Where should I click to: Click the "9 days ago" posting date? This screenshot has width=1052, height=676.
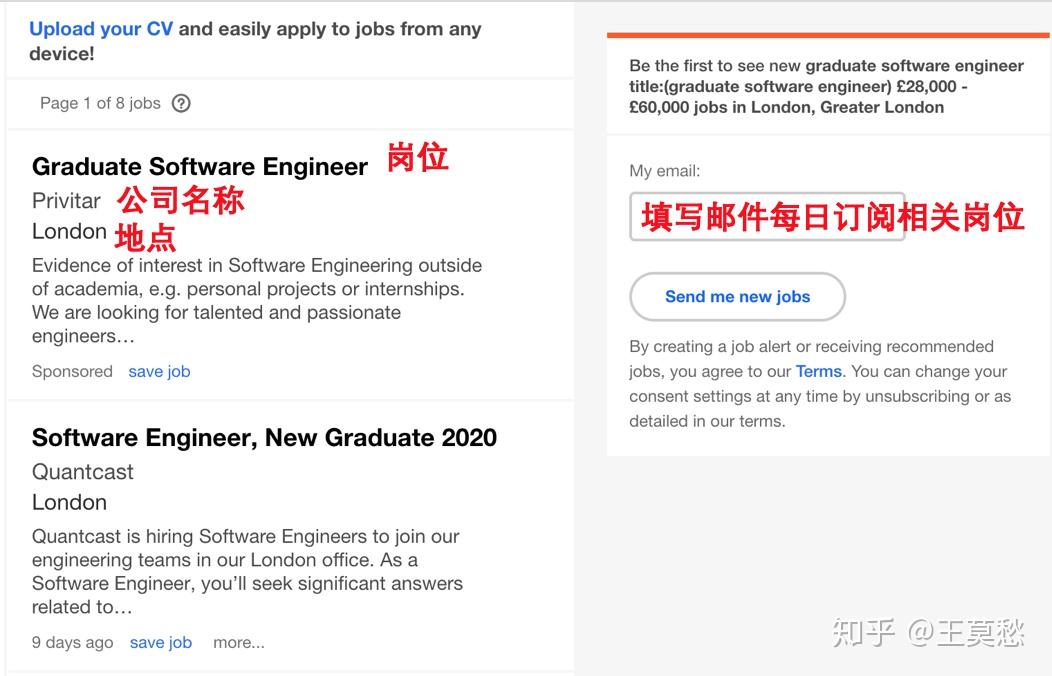(x=72, y=643)
